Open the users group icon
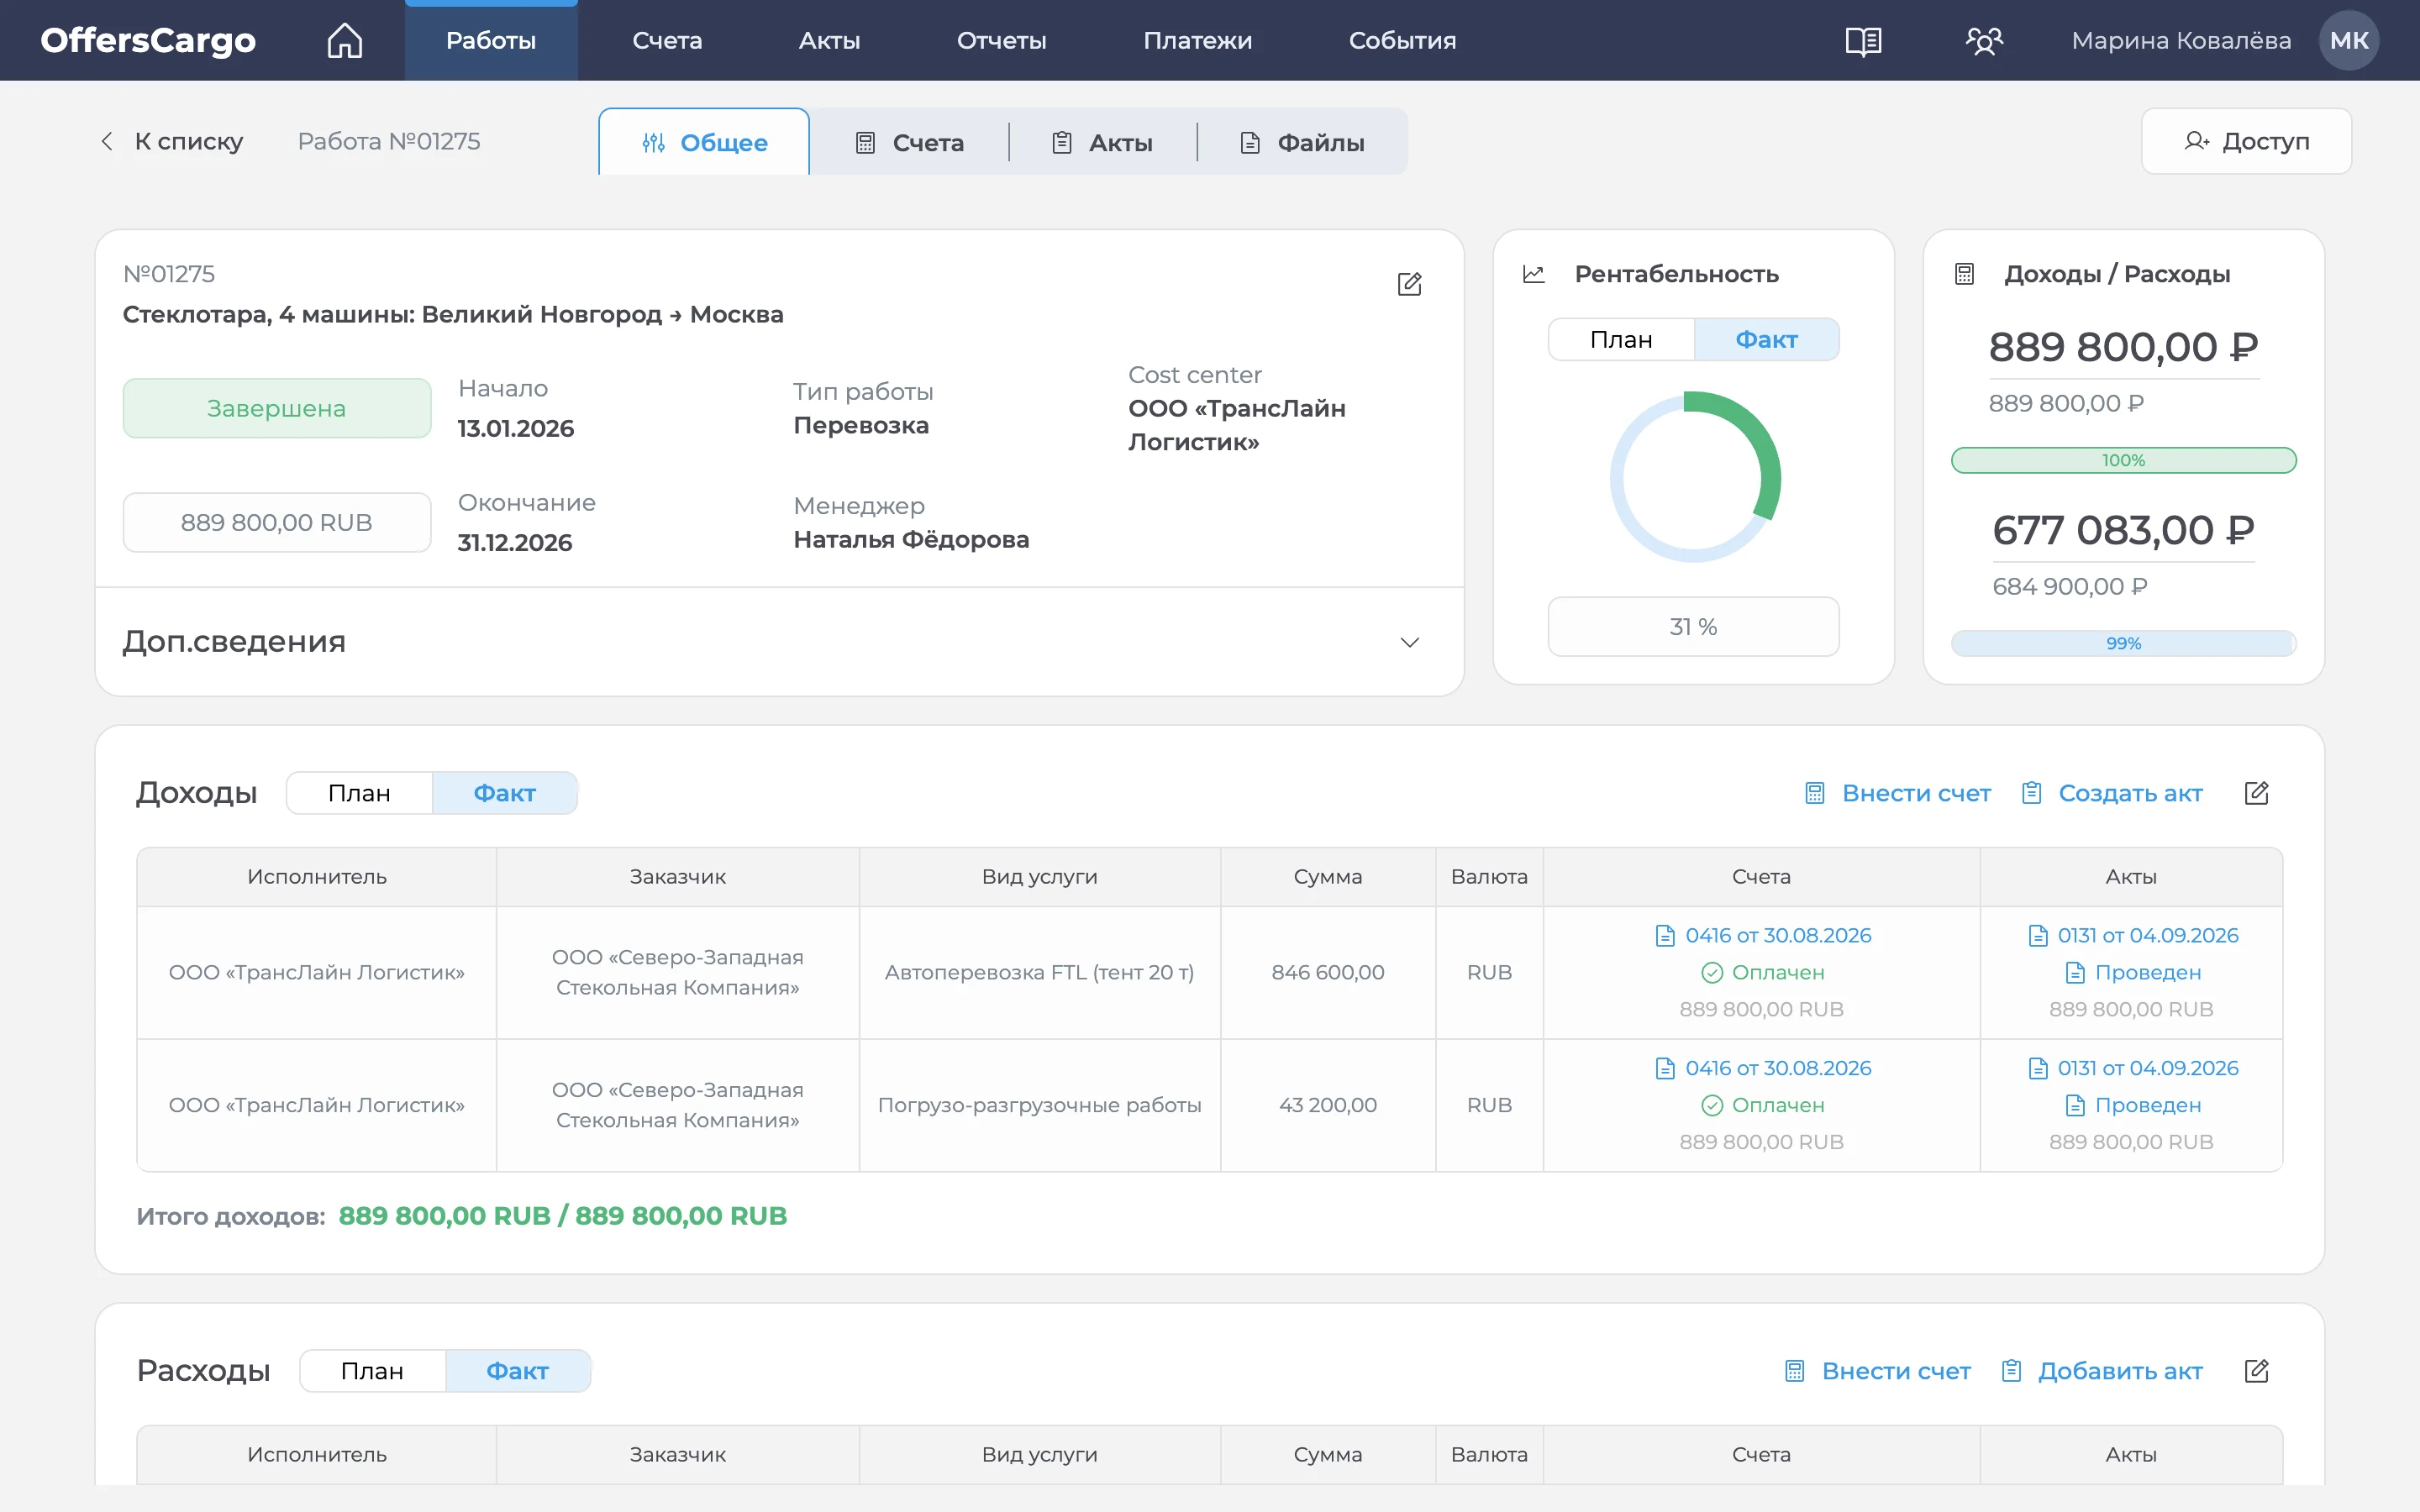Viewport: 2420px width, 1512px height. [1984, 41]
